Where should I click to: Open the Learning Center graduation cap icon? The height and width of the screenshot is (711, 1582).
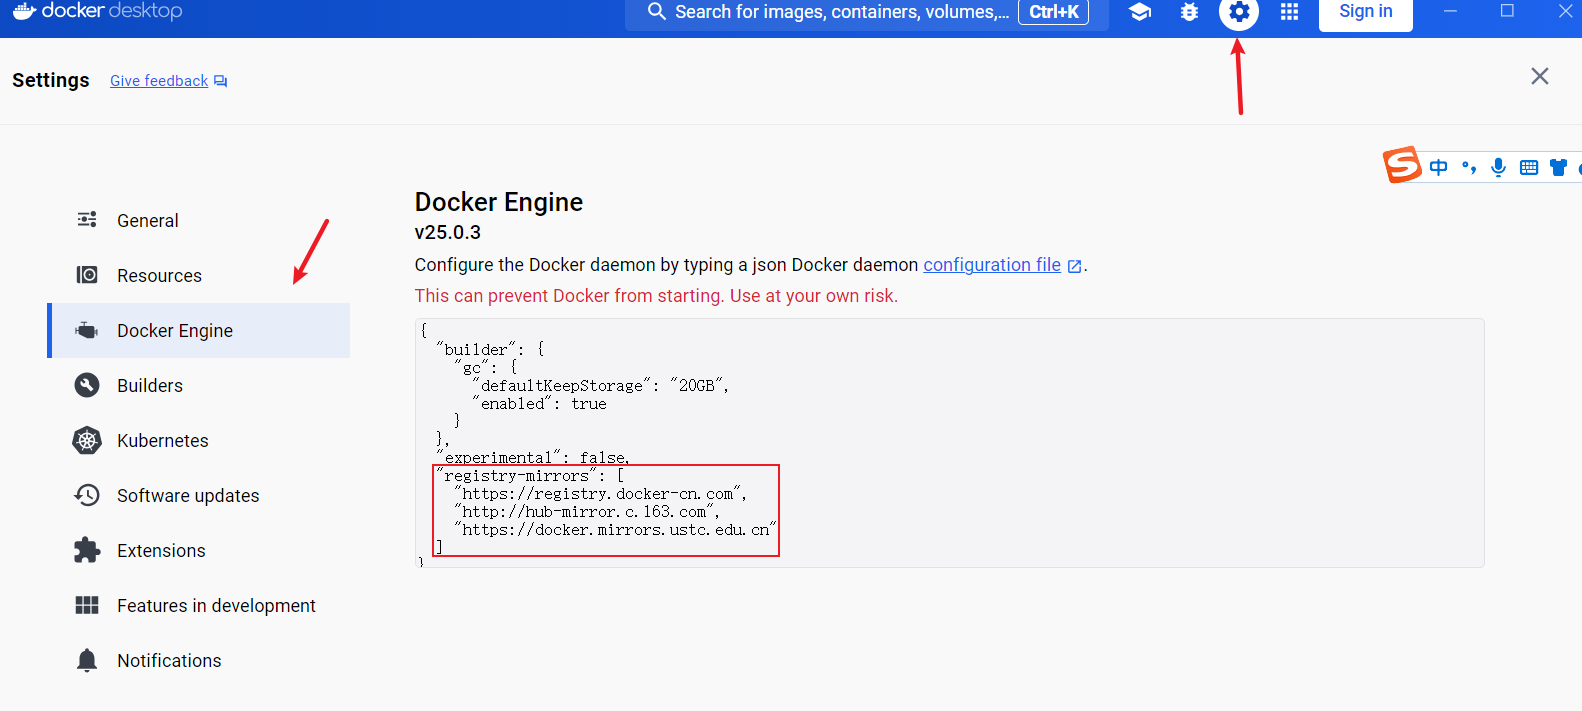(x=1139, y=12)
